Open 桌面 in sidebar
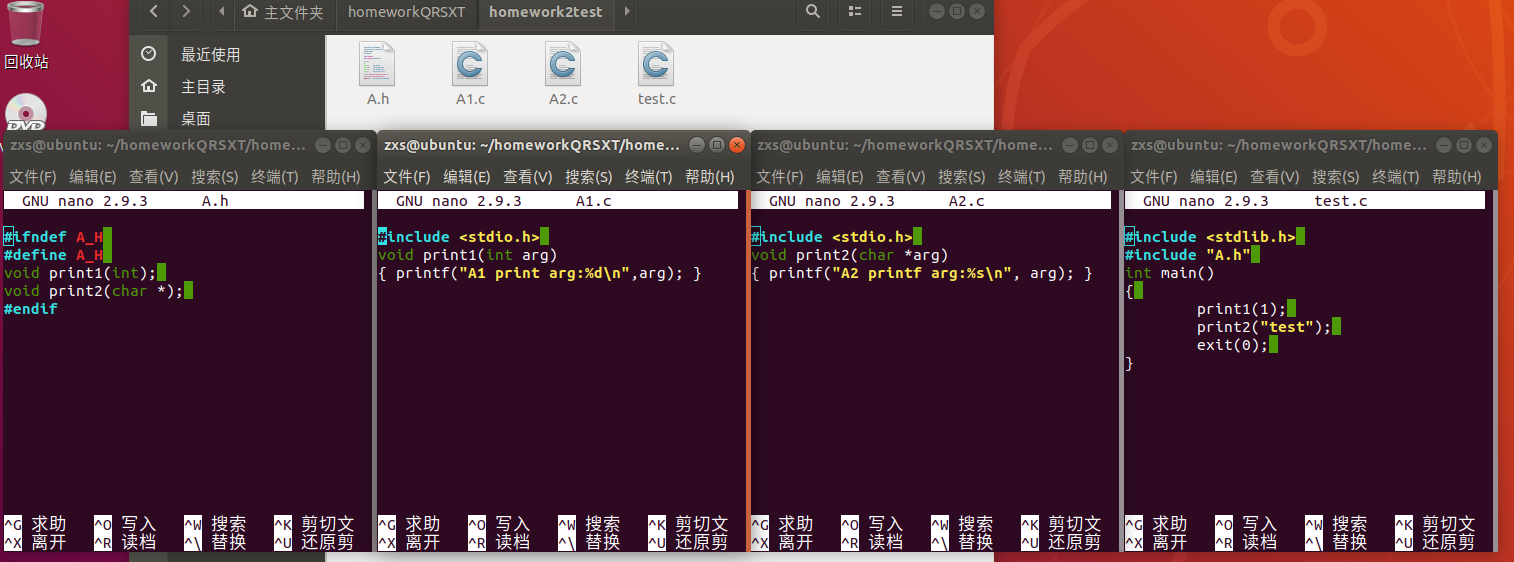1514x562 pixels. coord(195,118)
